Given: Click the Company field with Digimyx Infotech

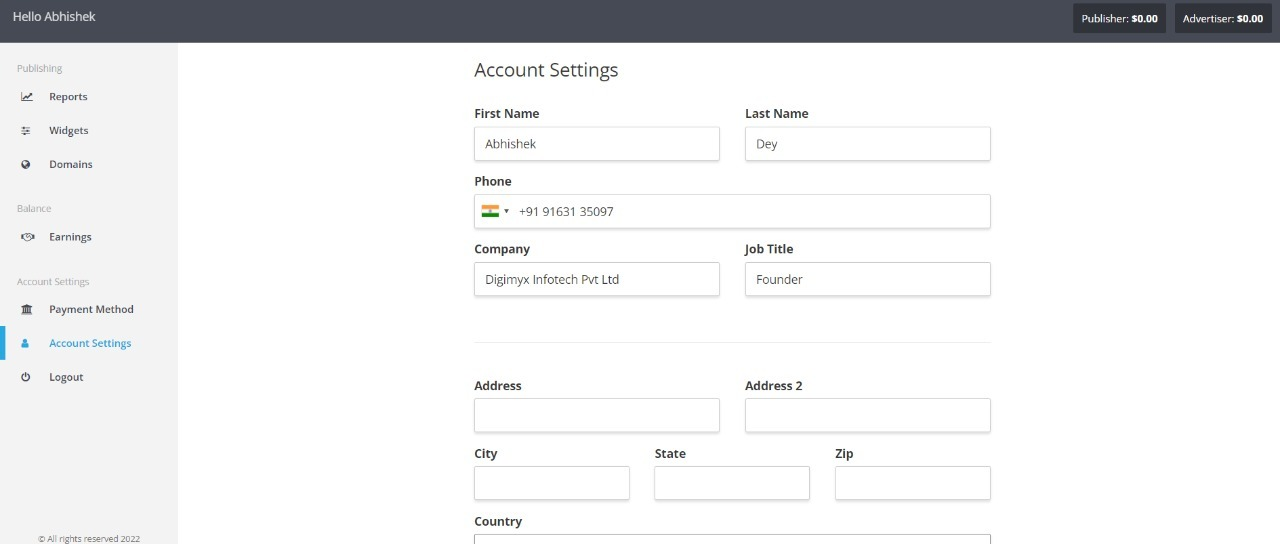Looking at the screenshot, I should point(597,280).
